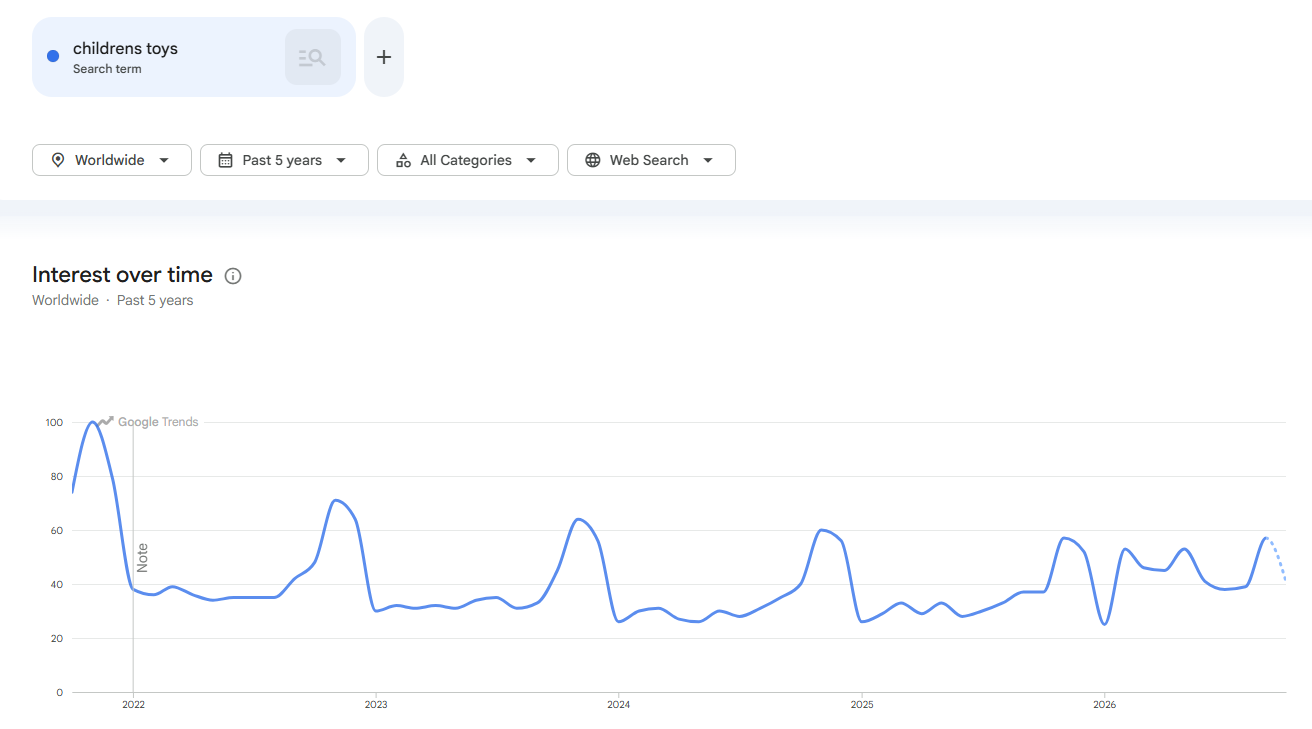
Task: Click the 2024 label on the x-axis
Action: tap(619, 705)
